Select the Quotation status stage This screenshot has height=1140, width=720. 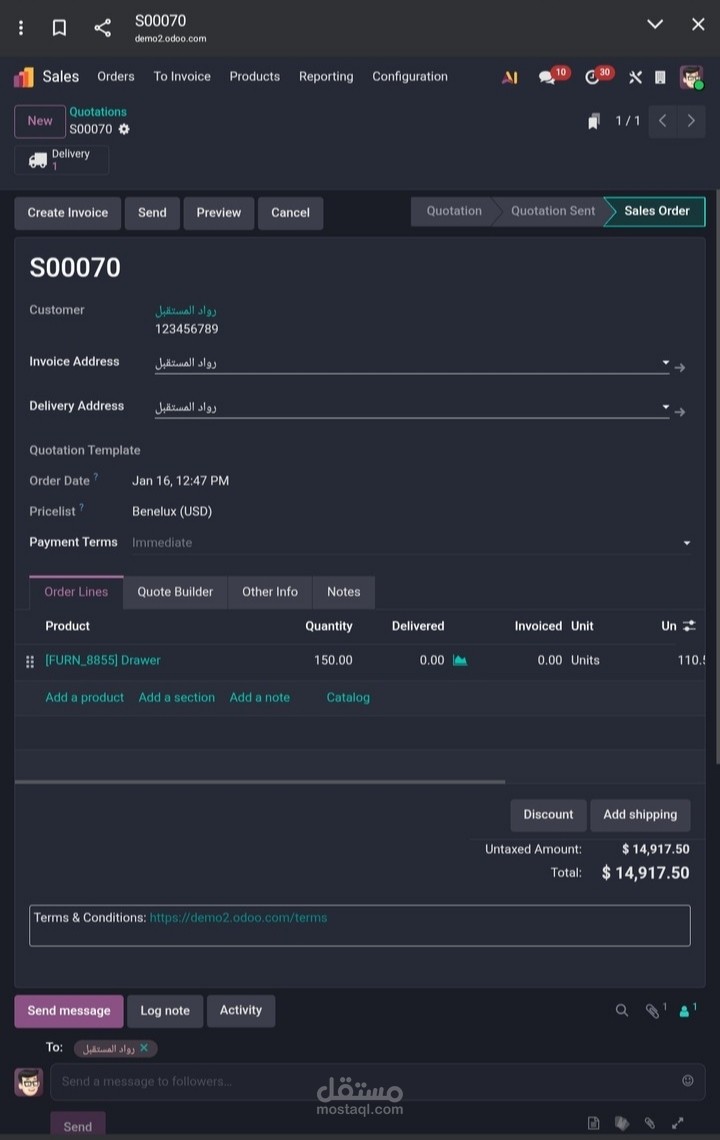(x=454, y=212)
